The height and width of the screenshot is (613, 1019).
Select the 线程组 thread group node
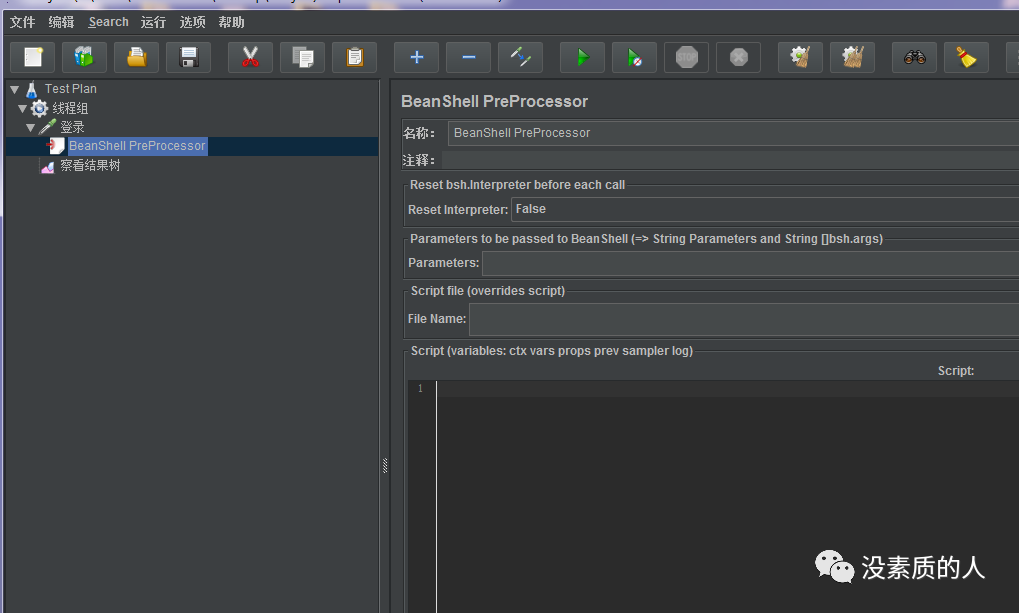pyautogui.click(x=70, y=108)
